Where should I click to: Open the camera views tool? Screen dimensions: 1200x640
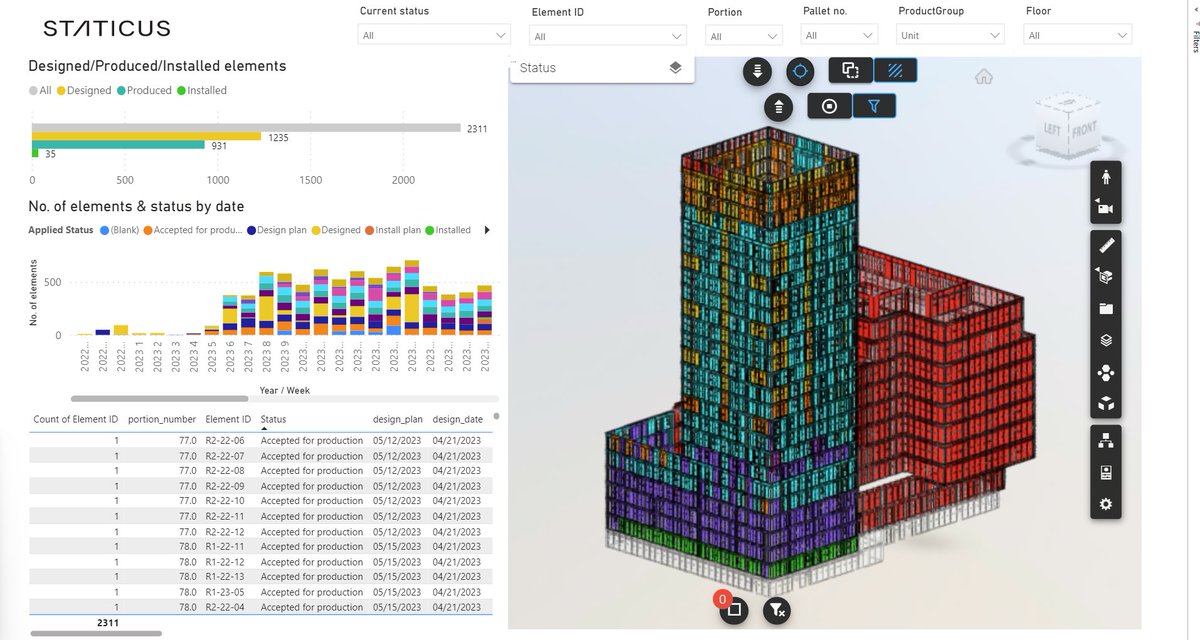click(x=1105, y=208)
